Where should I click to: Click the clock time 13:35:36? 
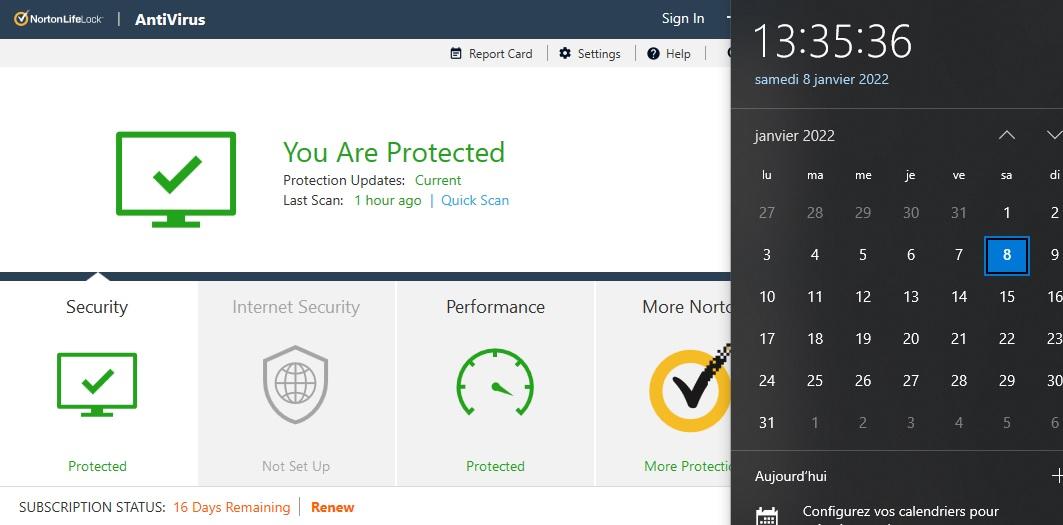(833, 42)
